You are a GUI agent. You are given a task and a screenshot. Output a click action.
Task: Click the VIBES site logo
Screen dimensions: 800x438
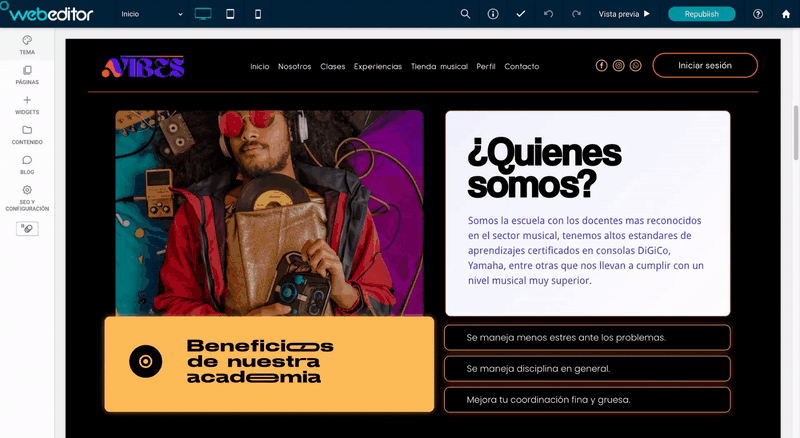[x=143, y=67]
